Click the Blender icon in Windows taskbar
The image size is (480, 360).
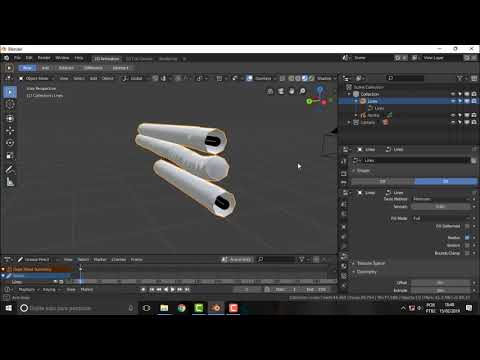pos(216,308)
